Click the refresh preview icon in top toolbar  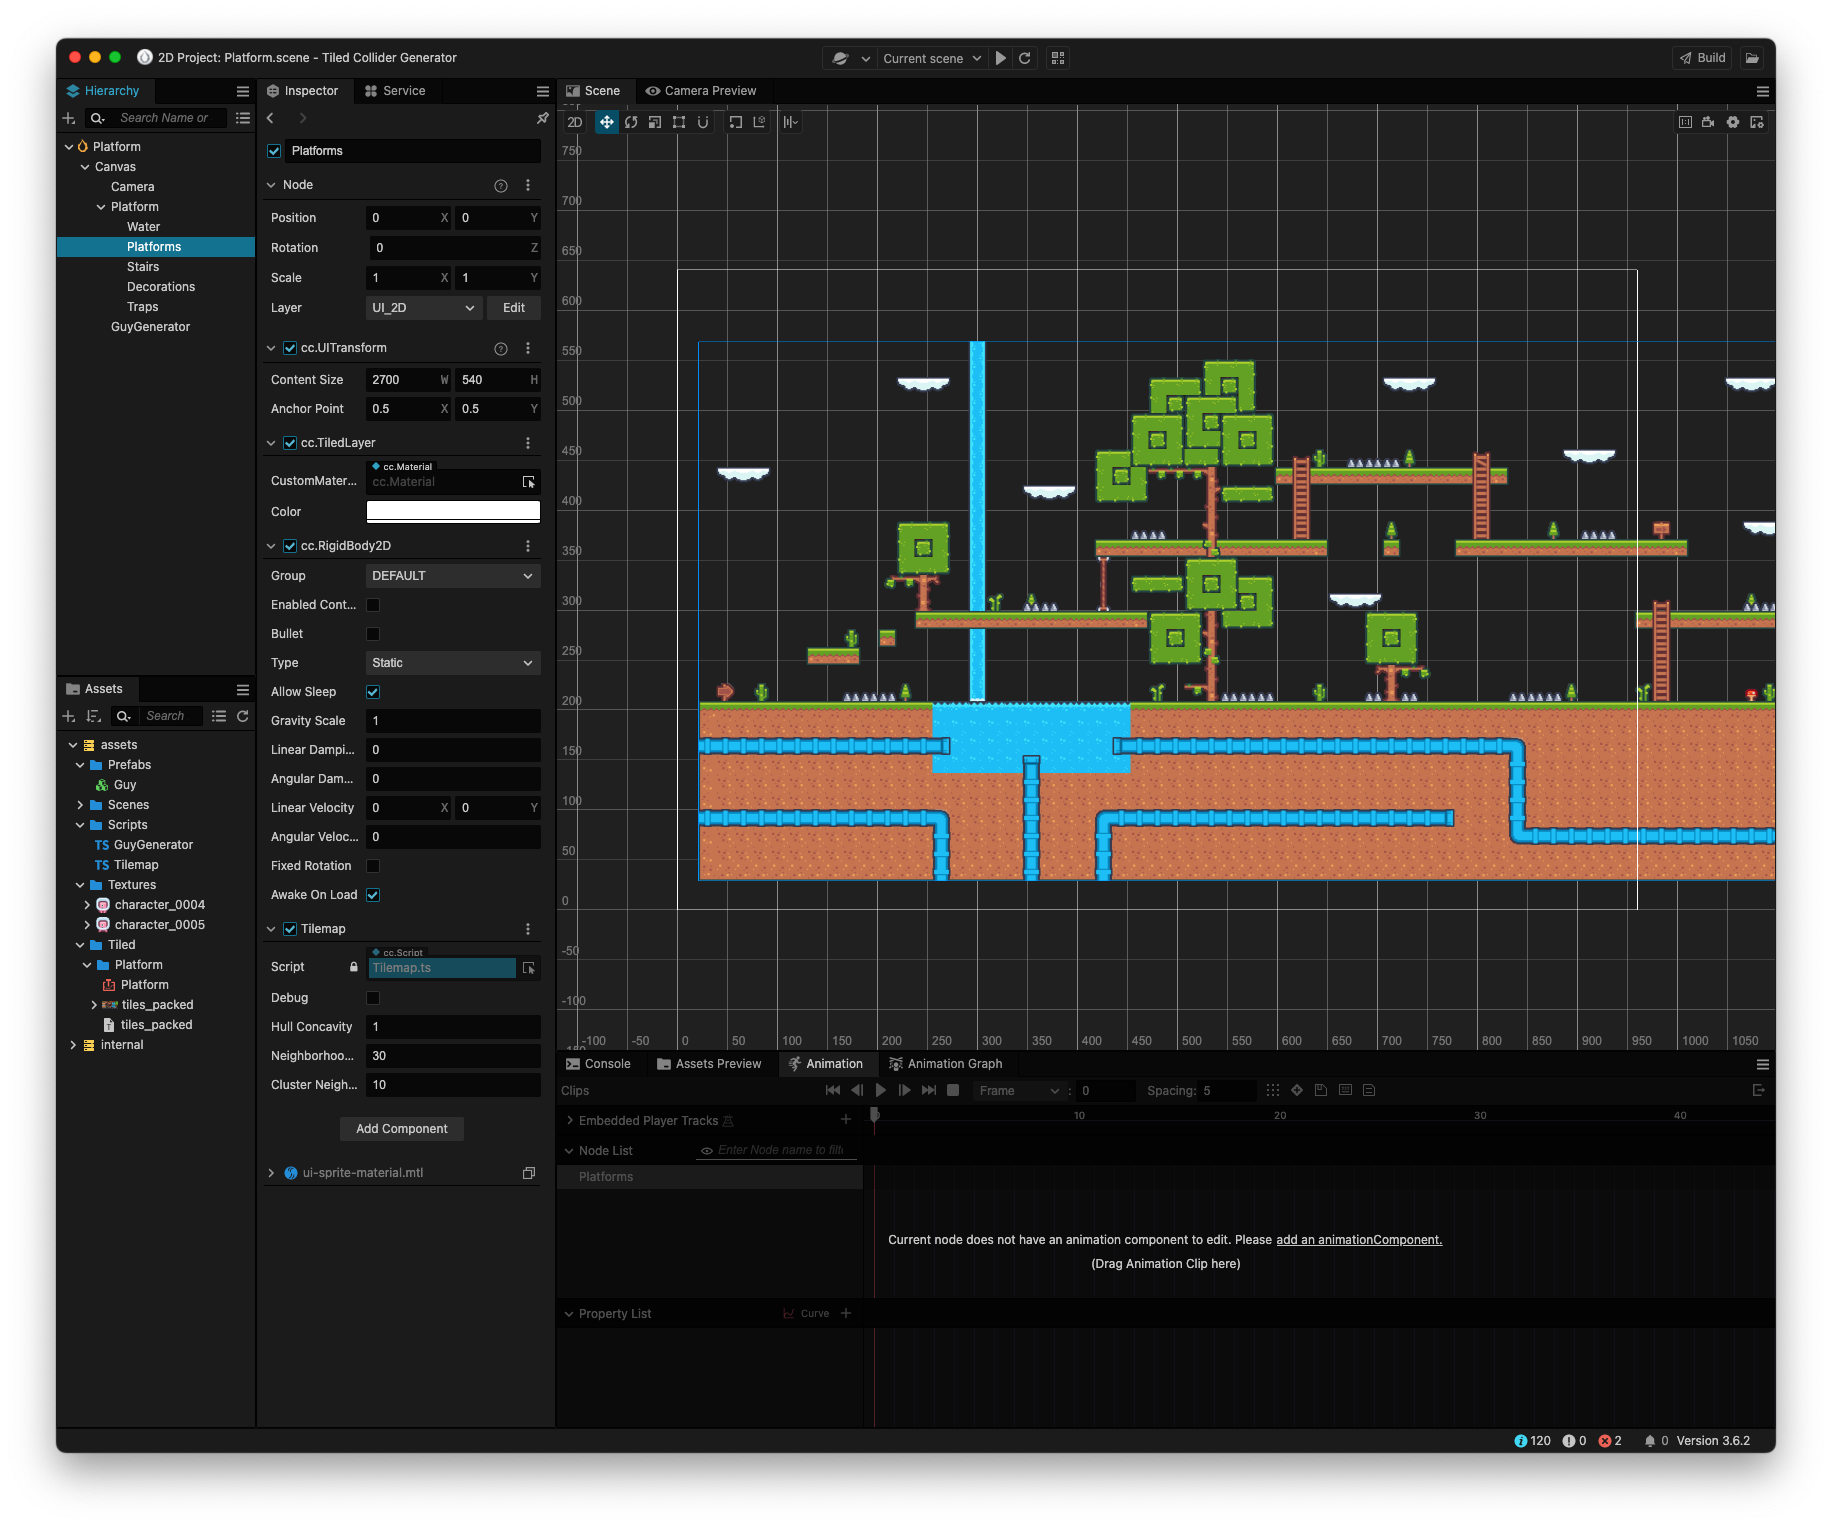click(x=1025, y=58)
